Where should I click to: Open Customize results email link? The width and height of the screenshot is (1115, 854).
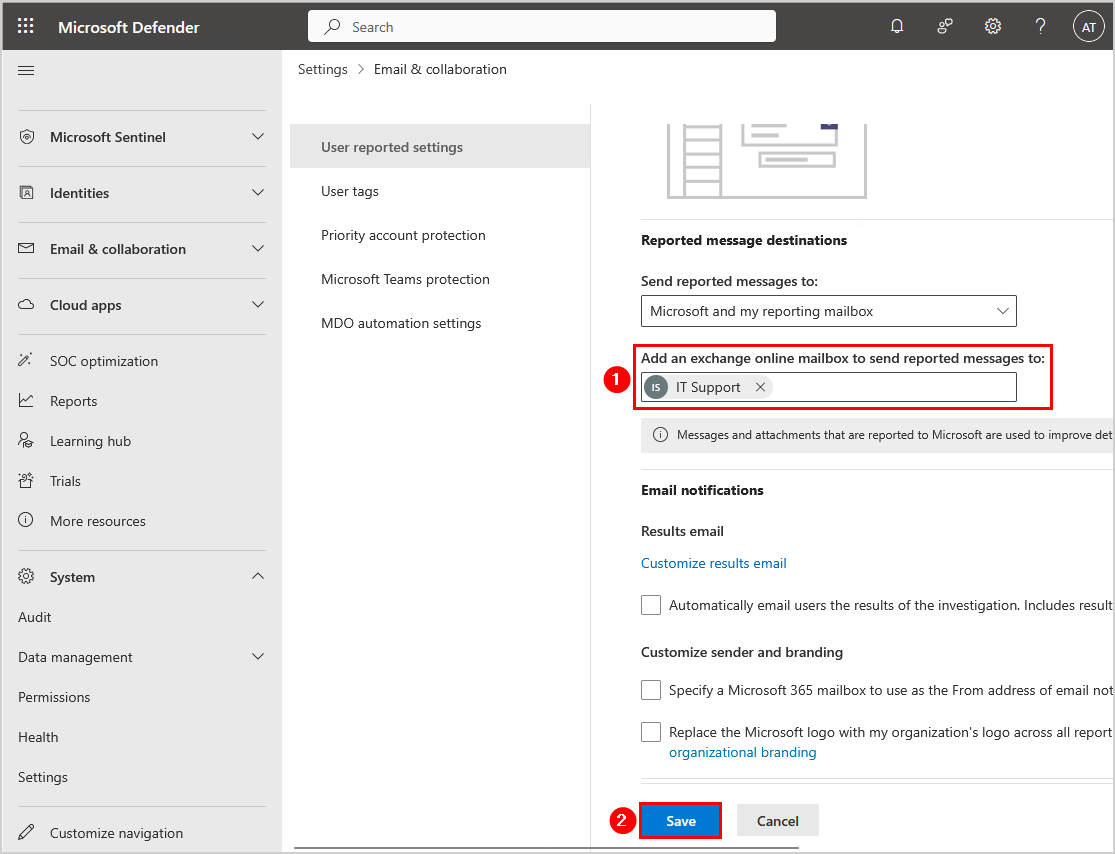tap(713, 563)
